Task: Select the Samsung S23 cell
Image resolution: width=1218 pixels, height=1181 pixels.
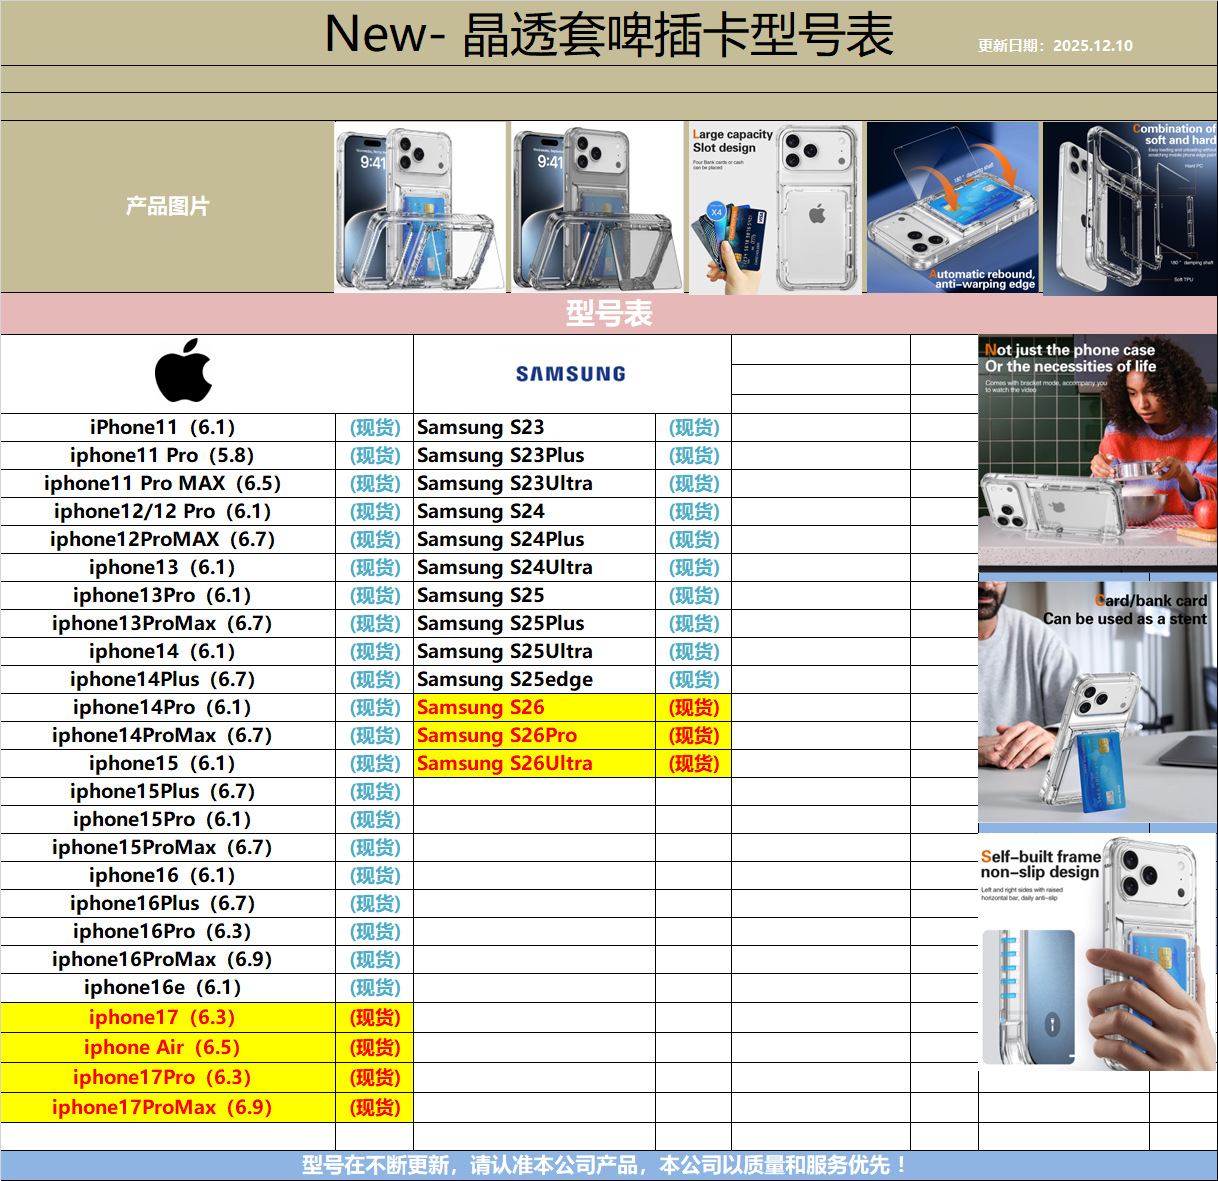Action: [x=535, y=427]
